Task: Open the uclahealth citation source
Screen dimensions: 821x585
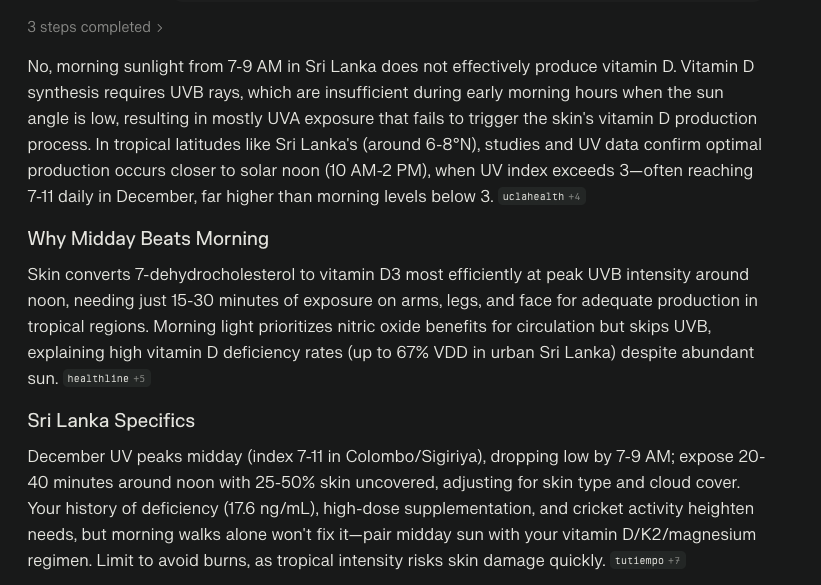Action: (533, 197)
